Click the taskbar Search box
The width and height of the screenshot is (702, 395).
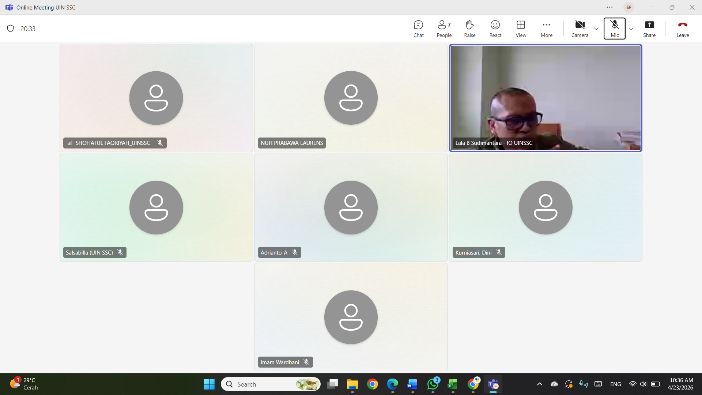271,384
